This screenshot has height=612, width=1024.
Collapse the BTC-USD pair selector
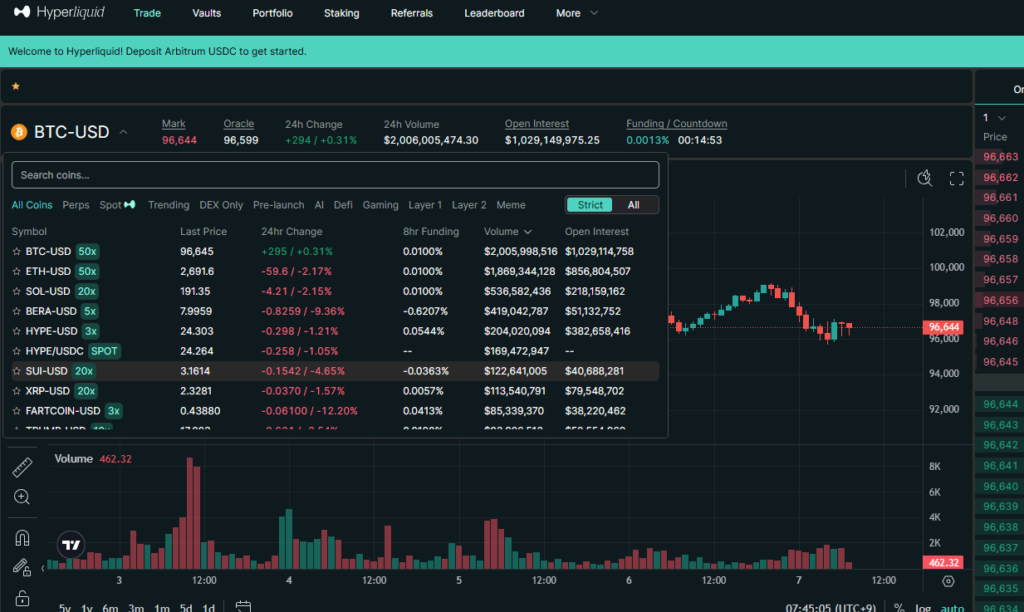click(123, 132)
